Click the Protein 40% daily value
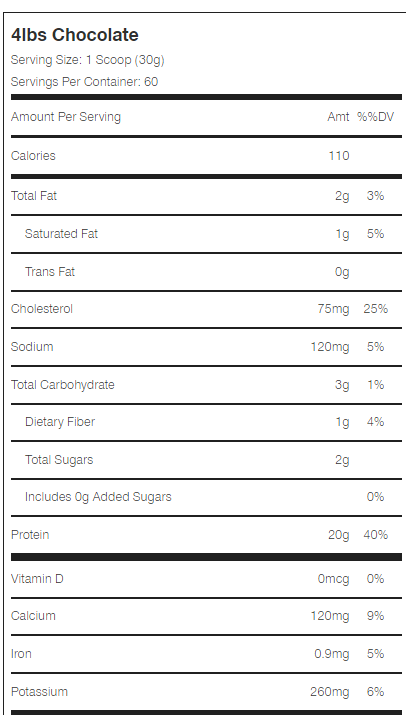 [375, 534]
